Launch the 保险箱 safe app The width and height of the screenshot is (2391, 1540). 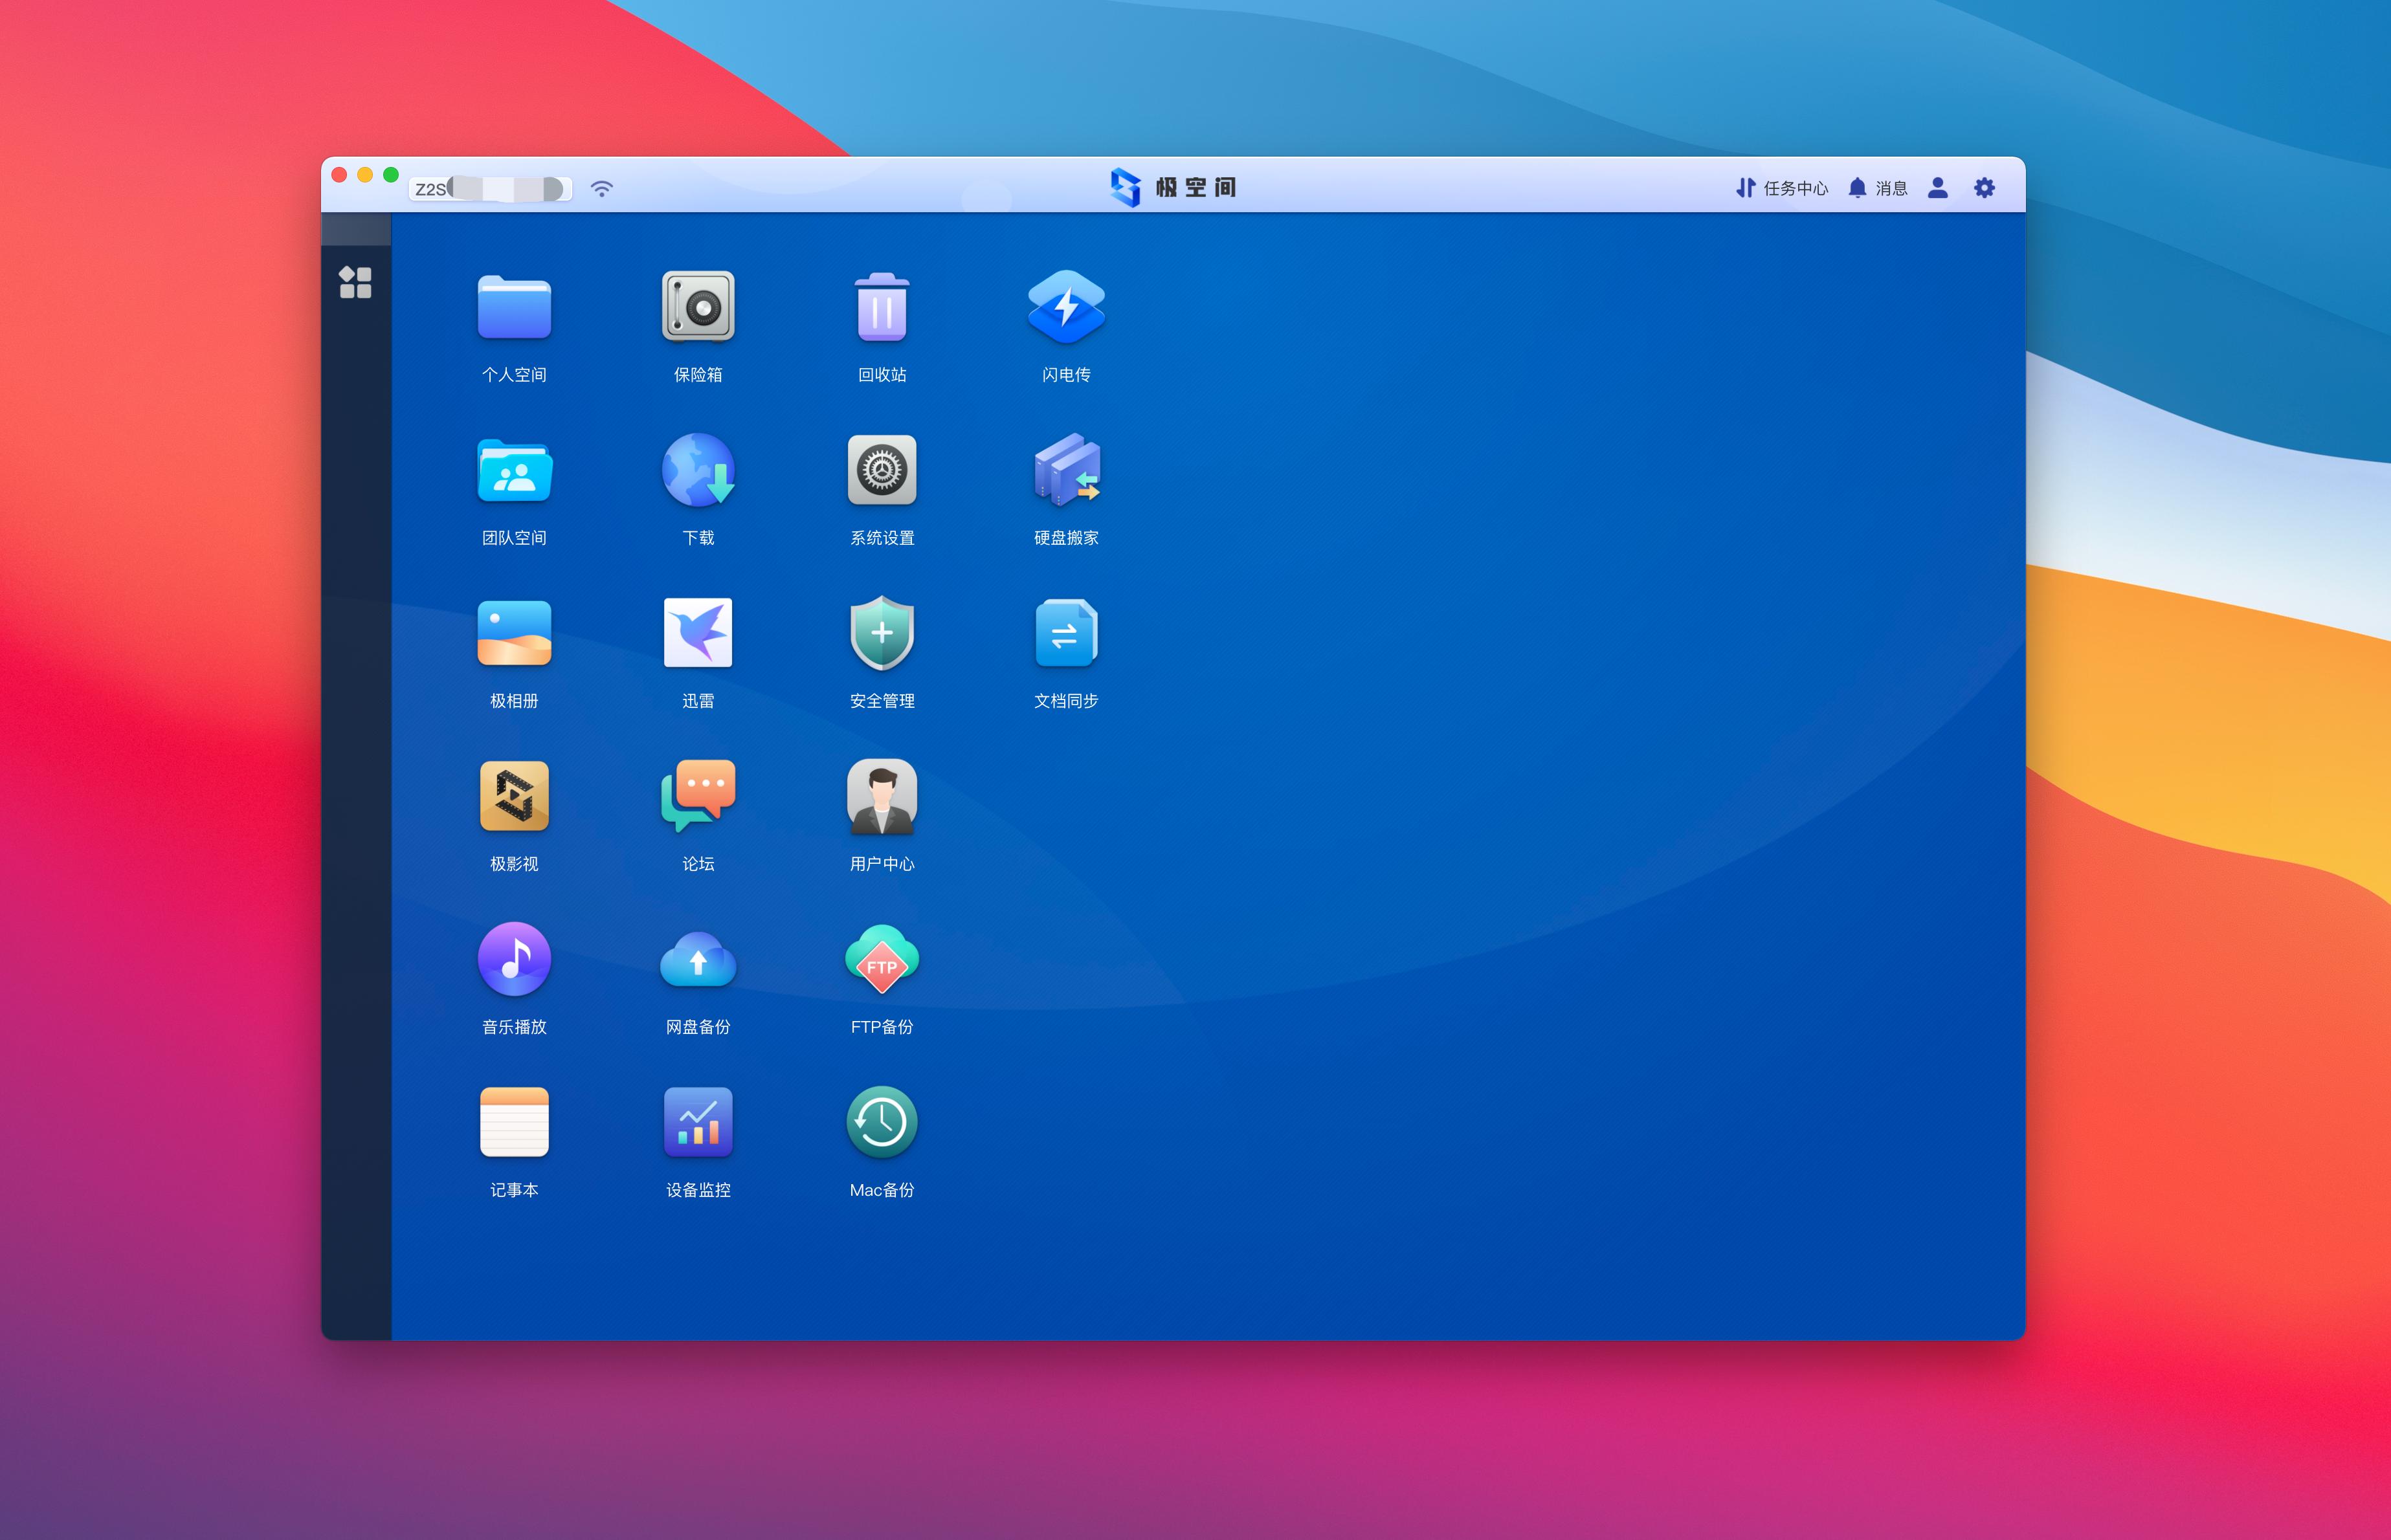pyautogui.click(x=698, y=307)
